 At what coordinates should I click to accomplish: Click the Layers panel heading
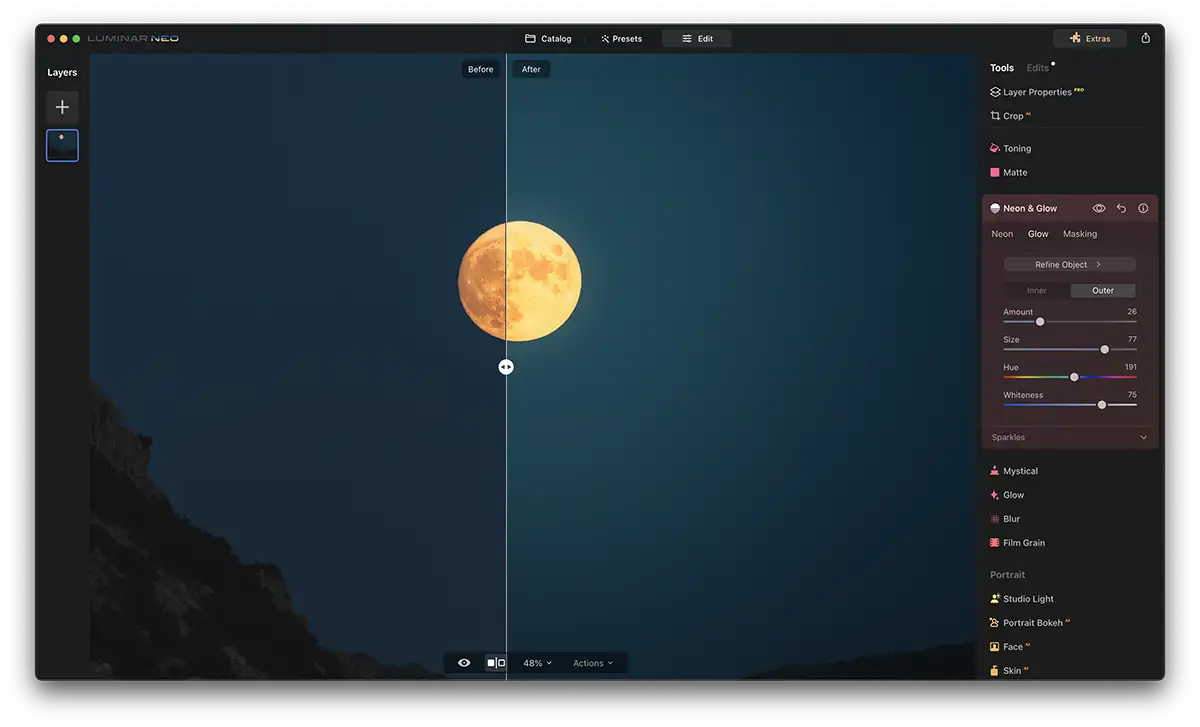click(62, 73)
